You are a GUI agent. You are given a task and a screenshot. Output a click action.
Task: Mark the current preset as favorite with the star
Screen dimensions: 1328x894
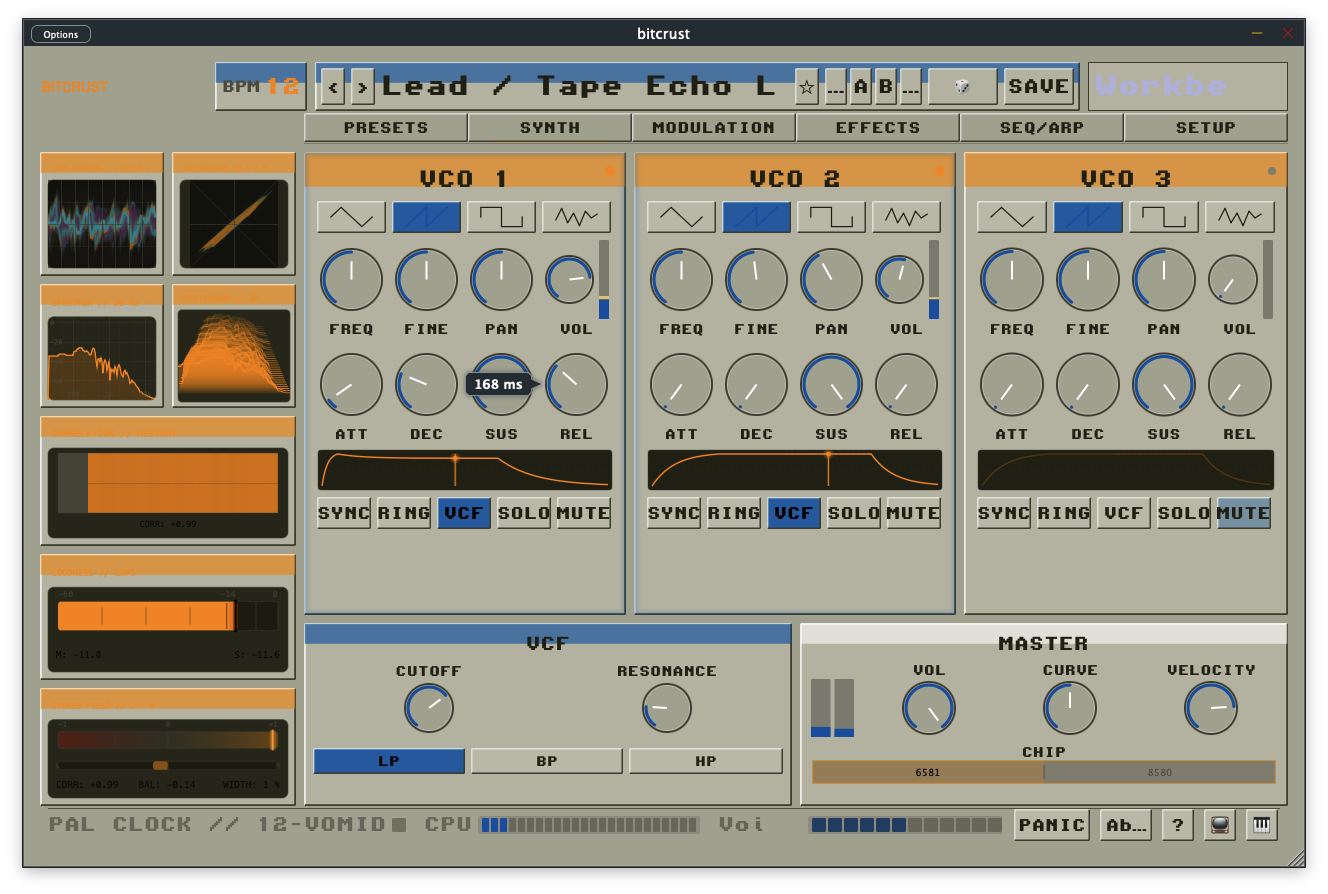point(806,87)
